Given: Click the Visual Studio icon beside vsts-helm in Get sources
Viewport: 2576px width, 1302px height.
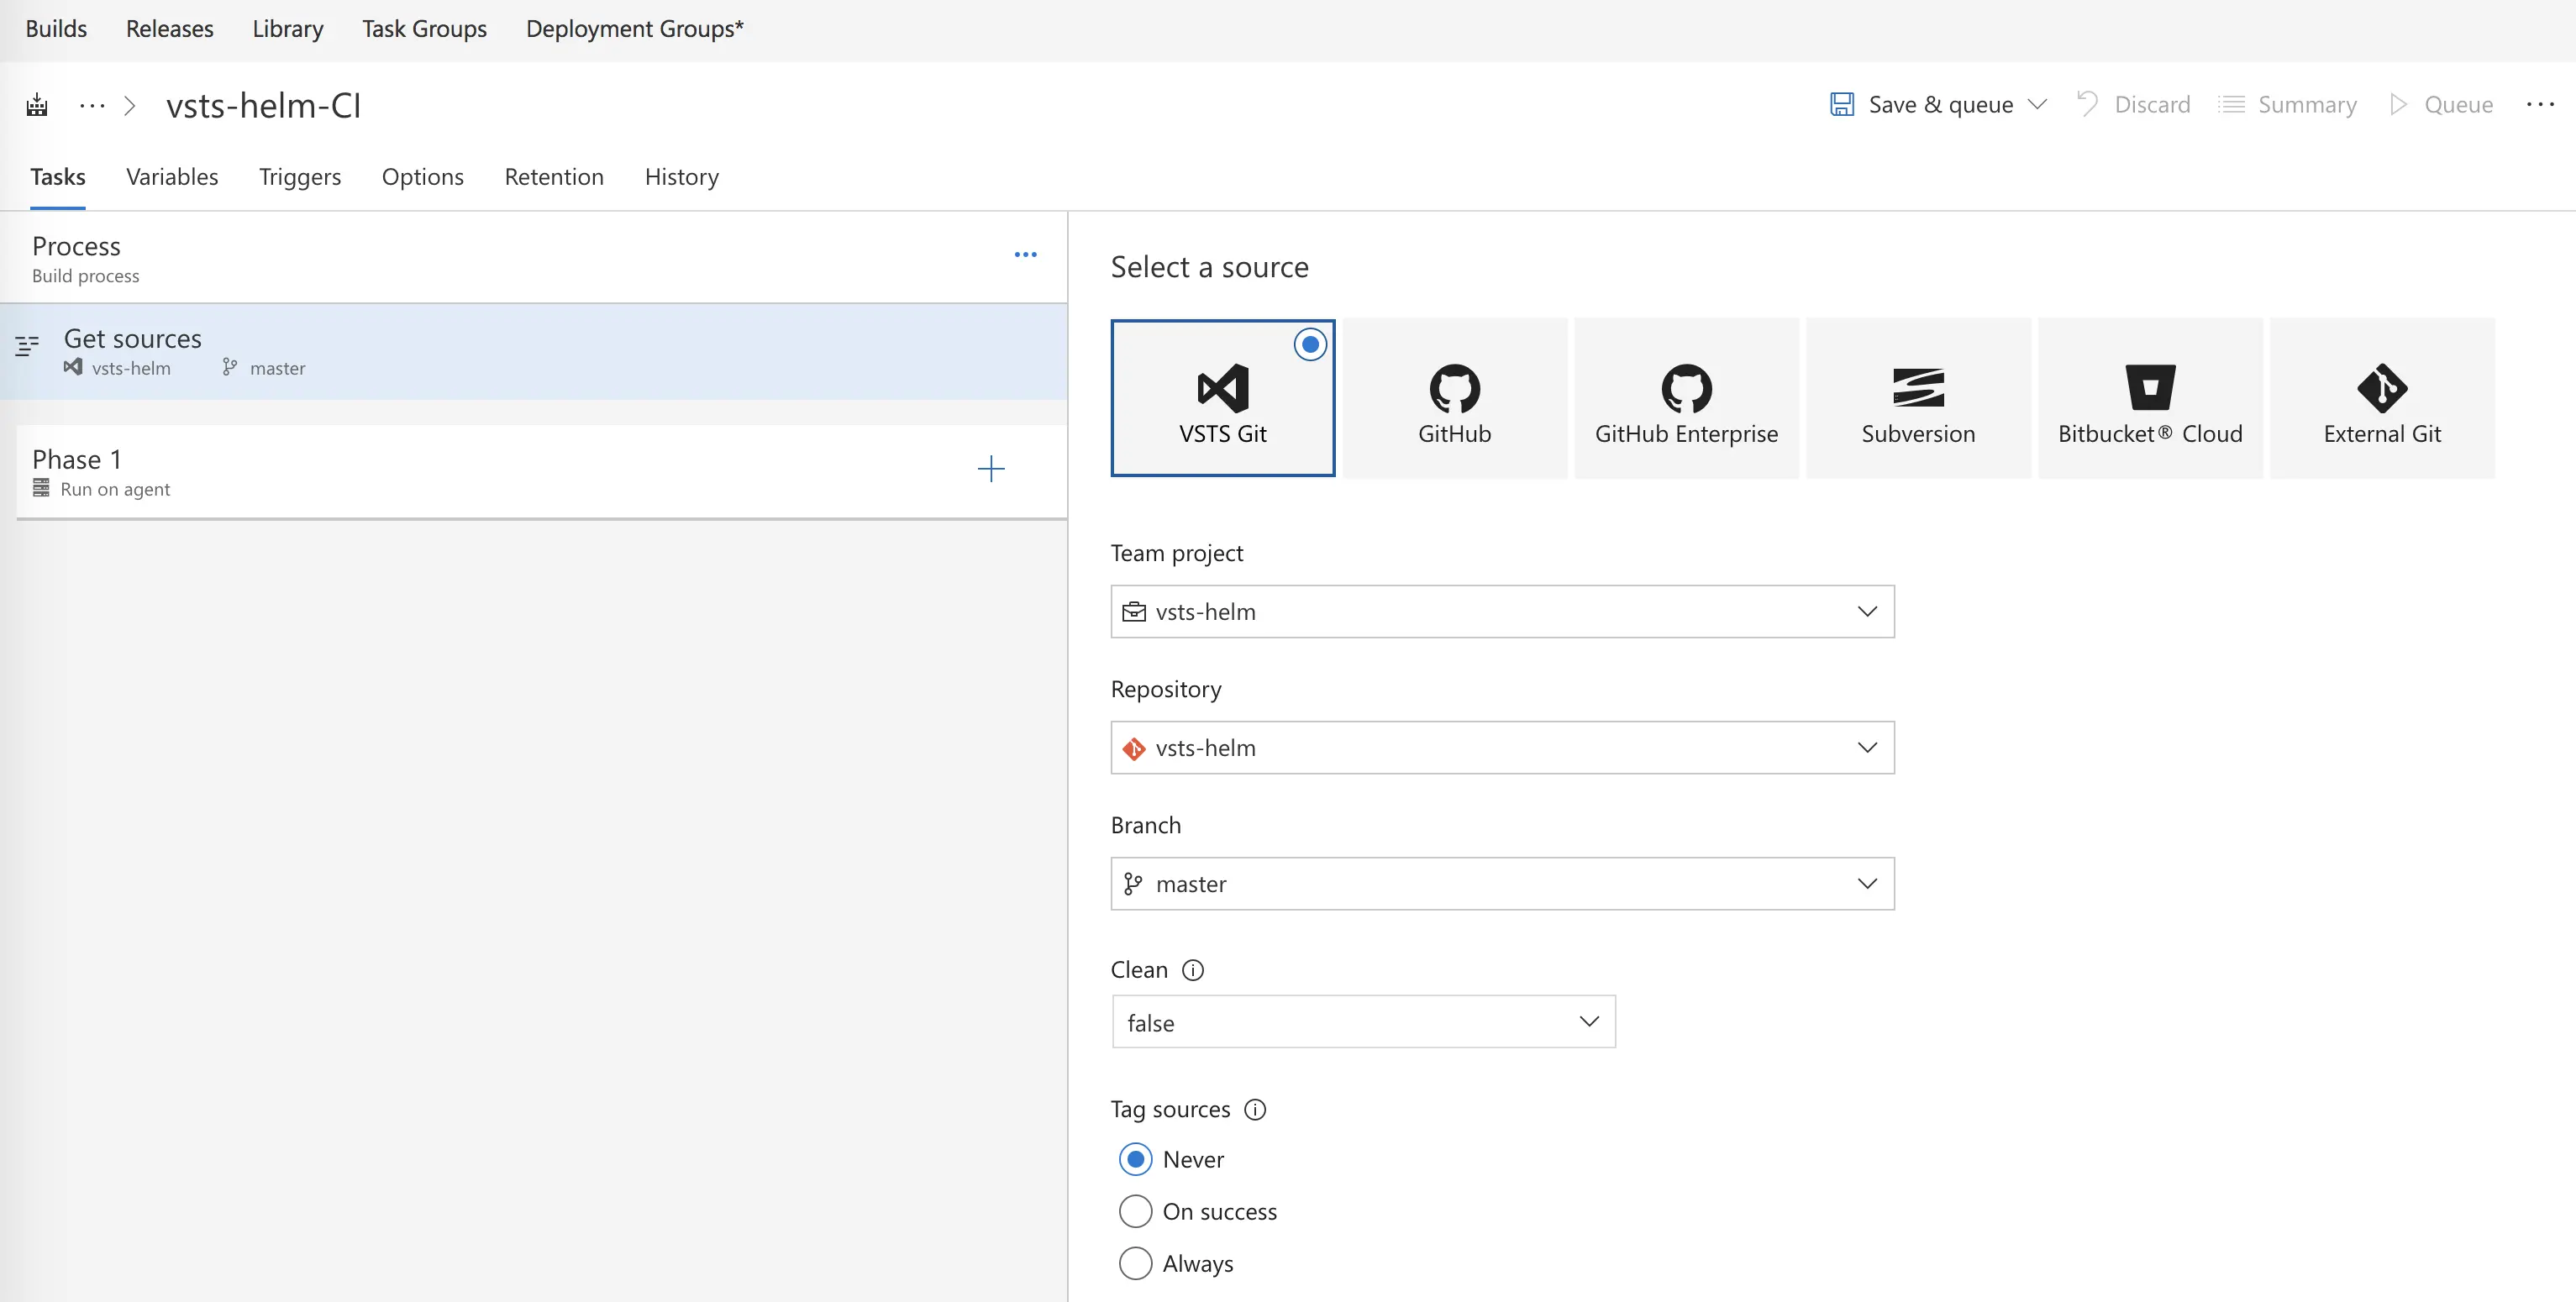Looking at the screenshot, I should tap(73, 367).
